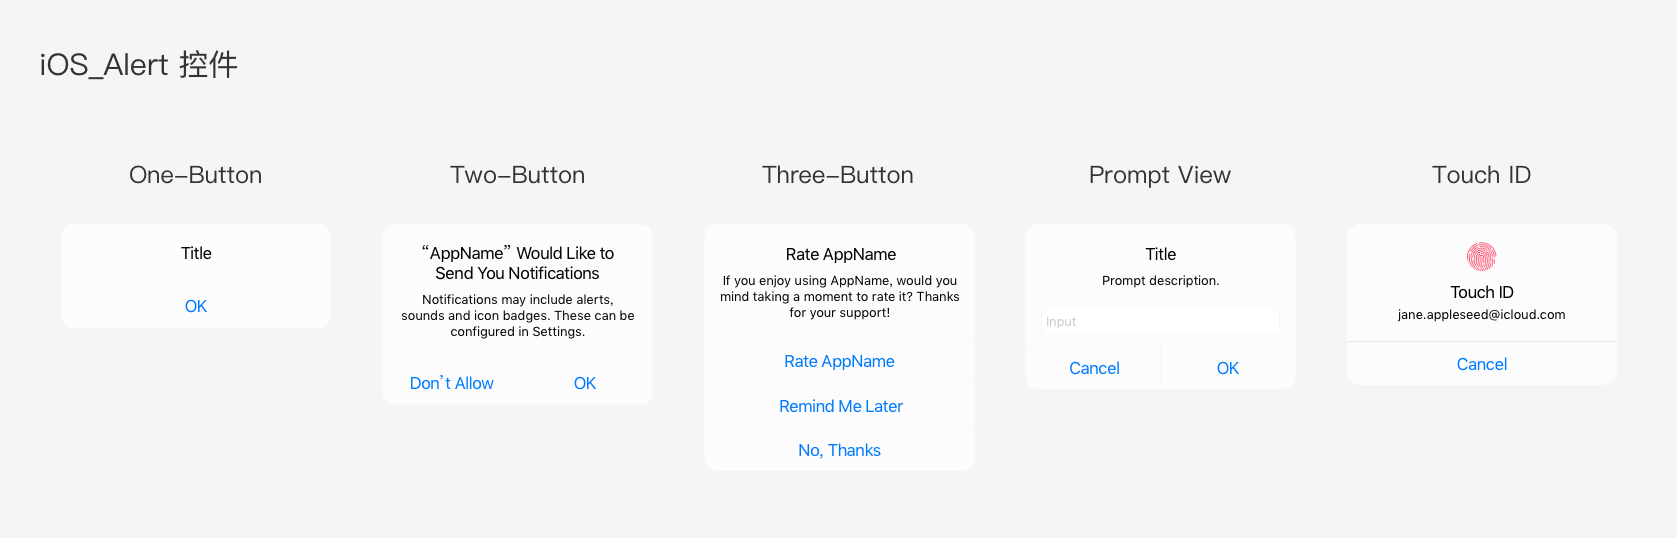Select No, Thanks option
This screenshot has width=1677, height=538.
point(839,450)
